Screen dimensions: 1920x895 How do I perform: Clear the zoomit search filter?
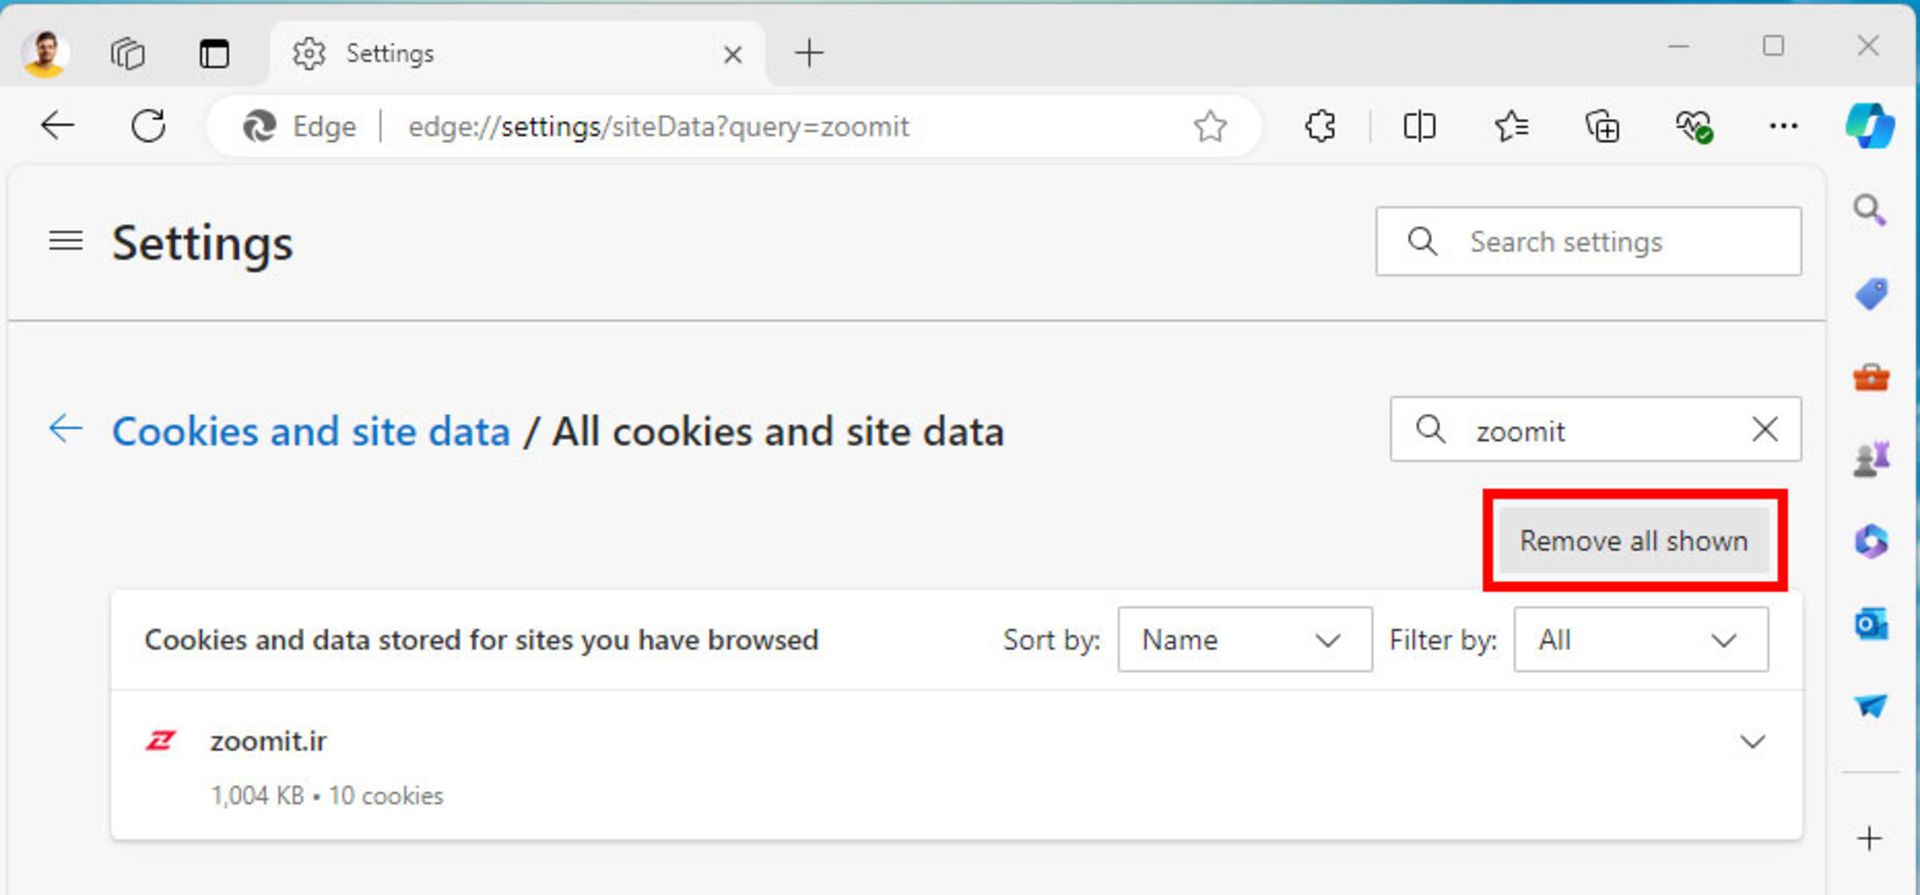[1765, 430]
